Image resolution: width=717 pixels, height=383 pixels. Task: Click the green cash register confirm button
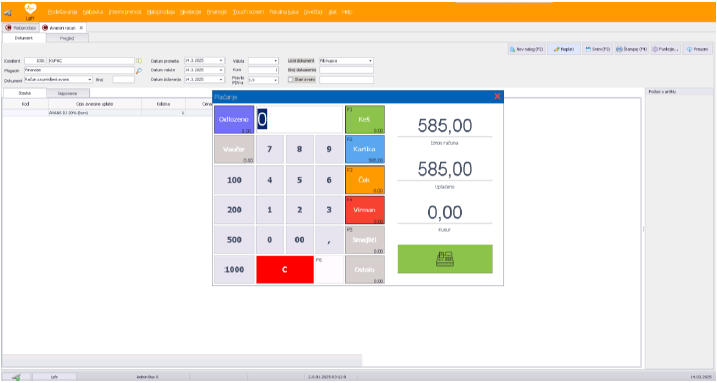(445, 259)
